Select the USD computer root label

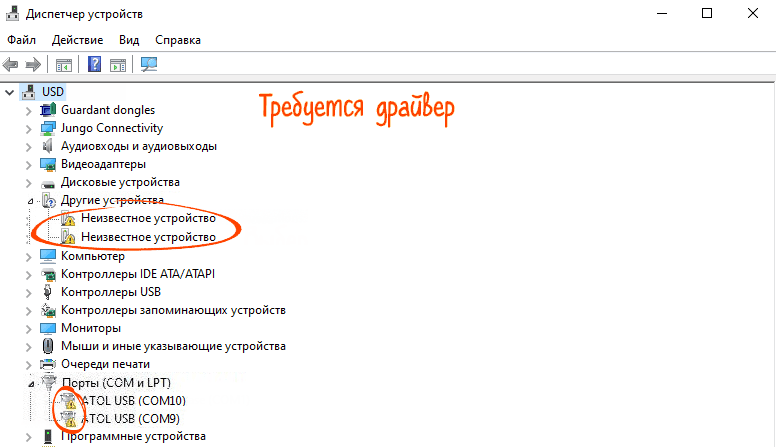tap(53, 92)
